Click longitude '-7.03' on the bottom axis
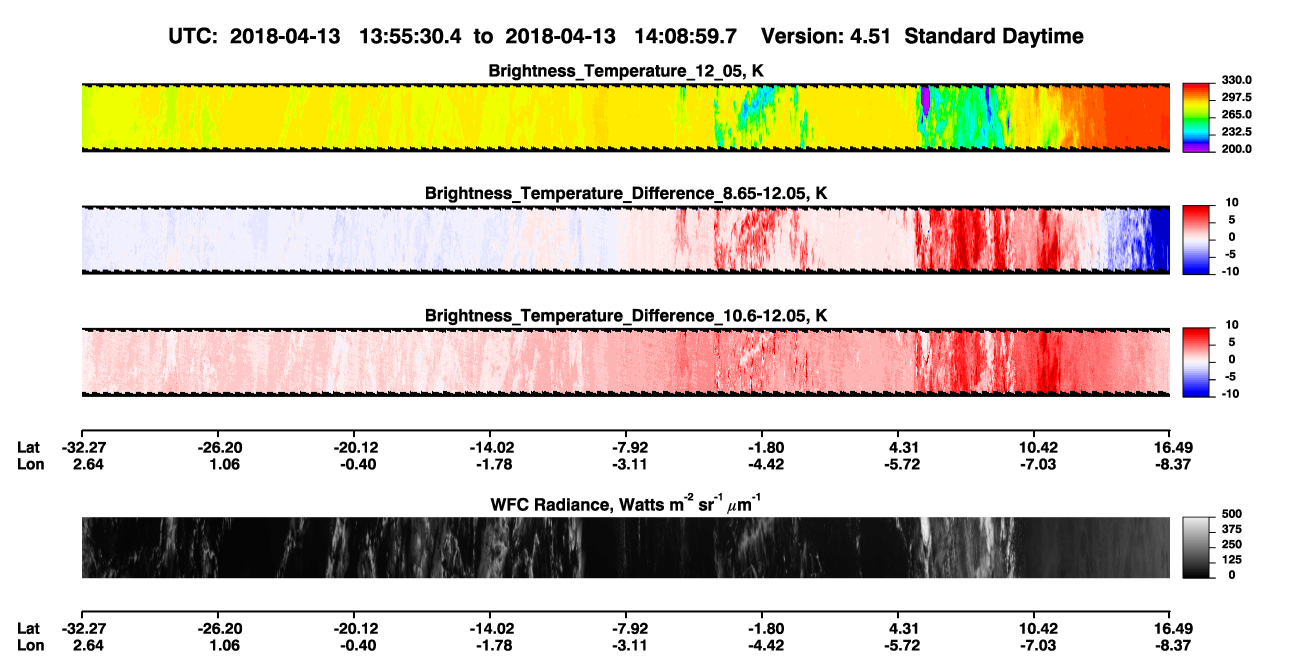 (1036, 644)
